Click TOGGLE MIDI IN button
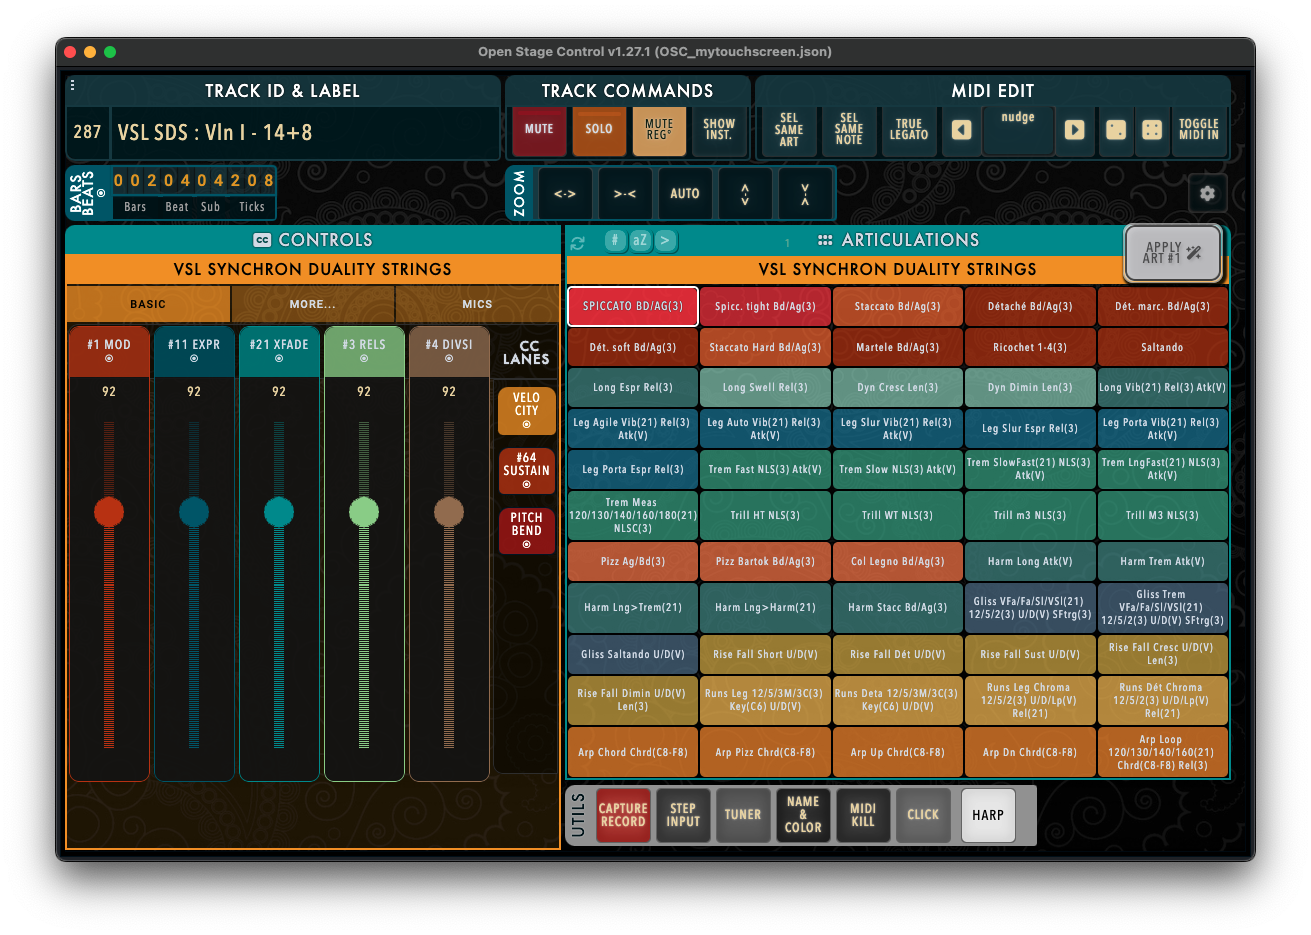This screenshot has width=1311, height=935. tap(1198, 130)
